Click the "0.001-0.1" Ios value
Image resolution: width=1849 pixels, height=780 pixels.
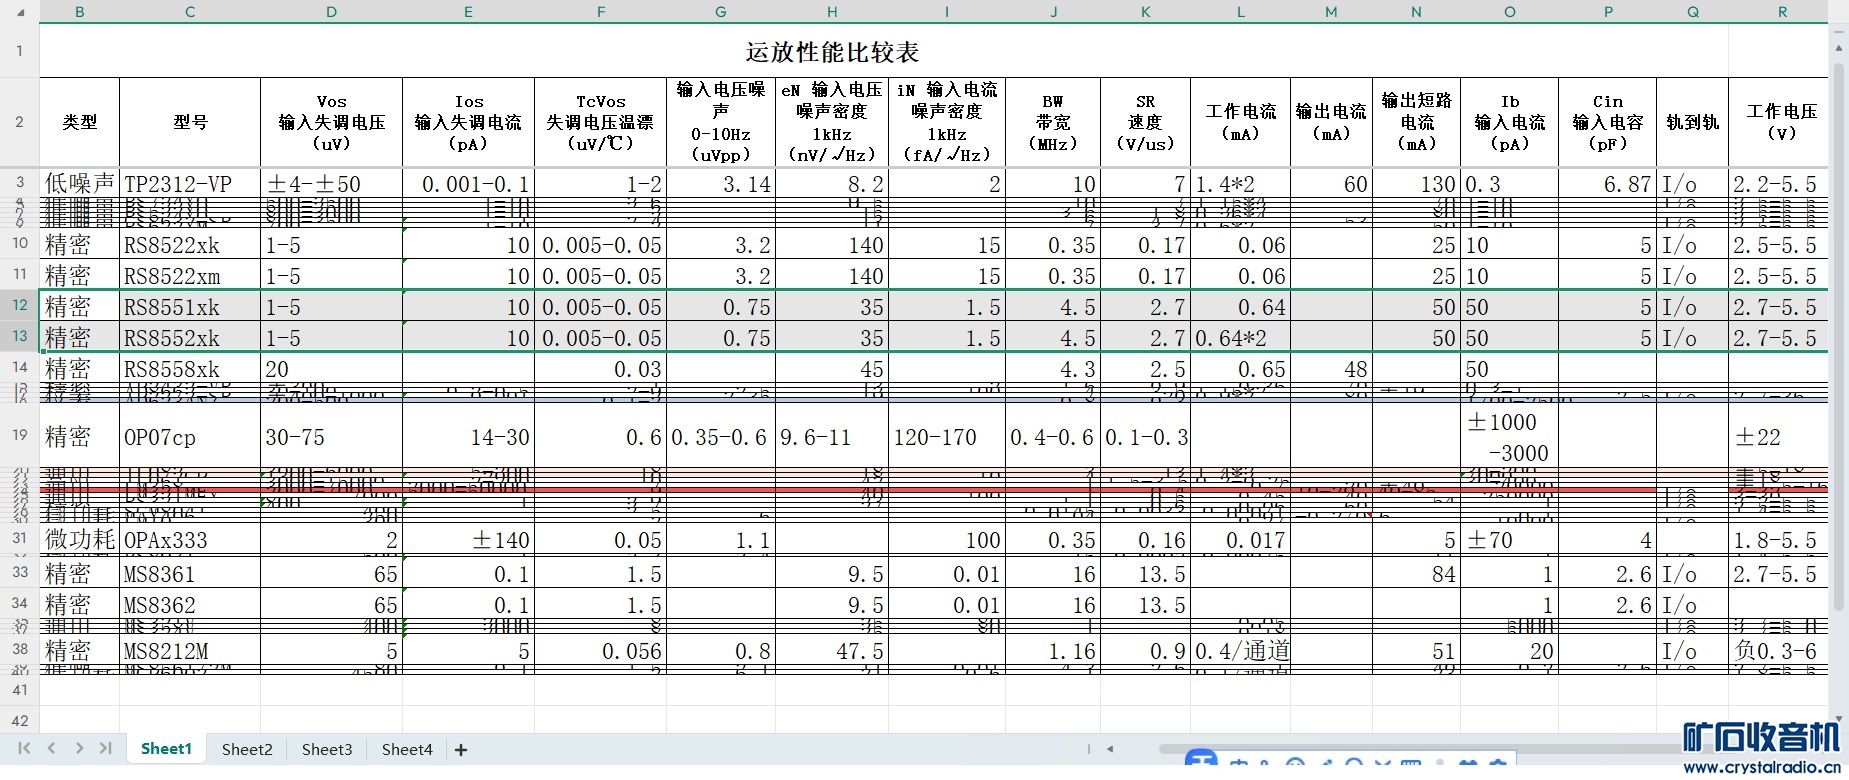point(468,184)
